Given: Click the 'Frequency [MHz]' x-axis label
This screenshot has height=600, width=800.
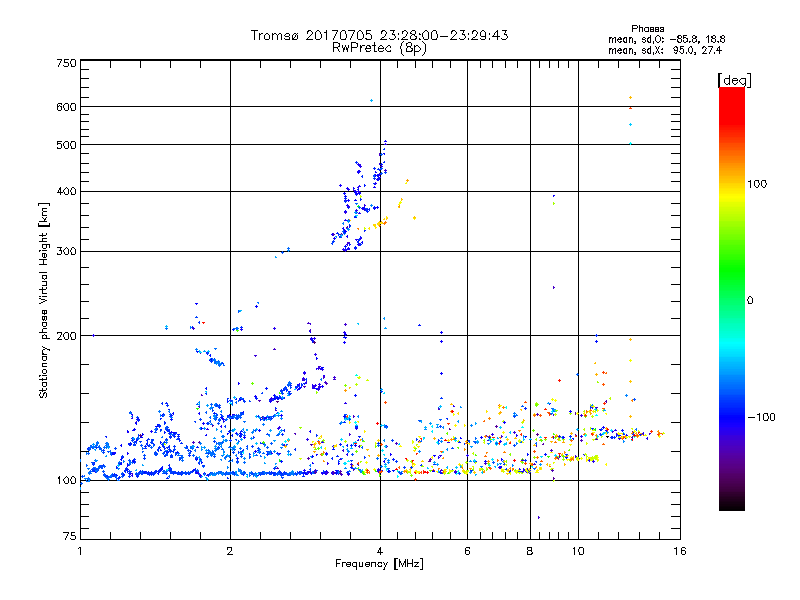Looking at the screenshot, I should tap(379, 564).
